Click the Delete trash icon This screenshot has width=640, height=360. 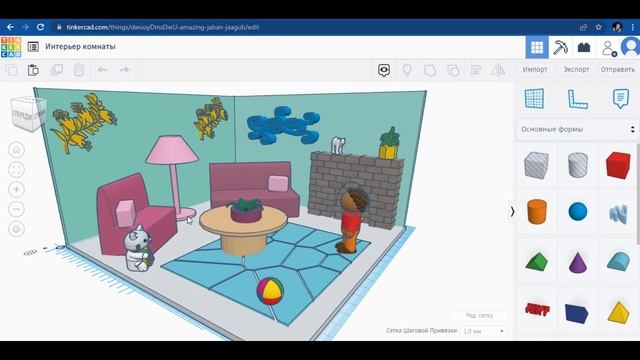pyautogui.click(x=79, y=70)
